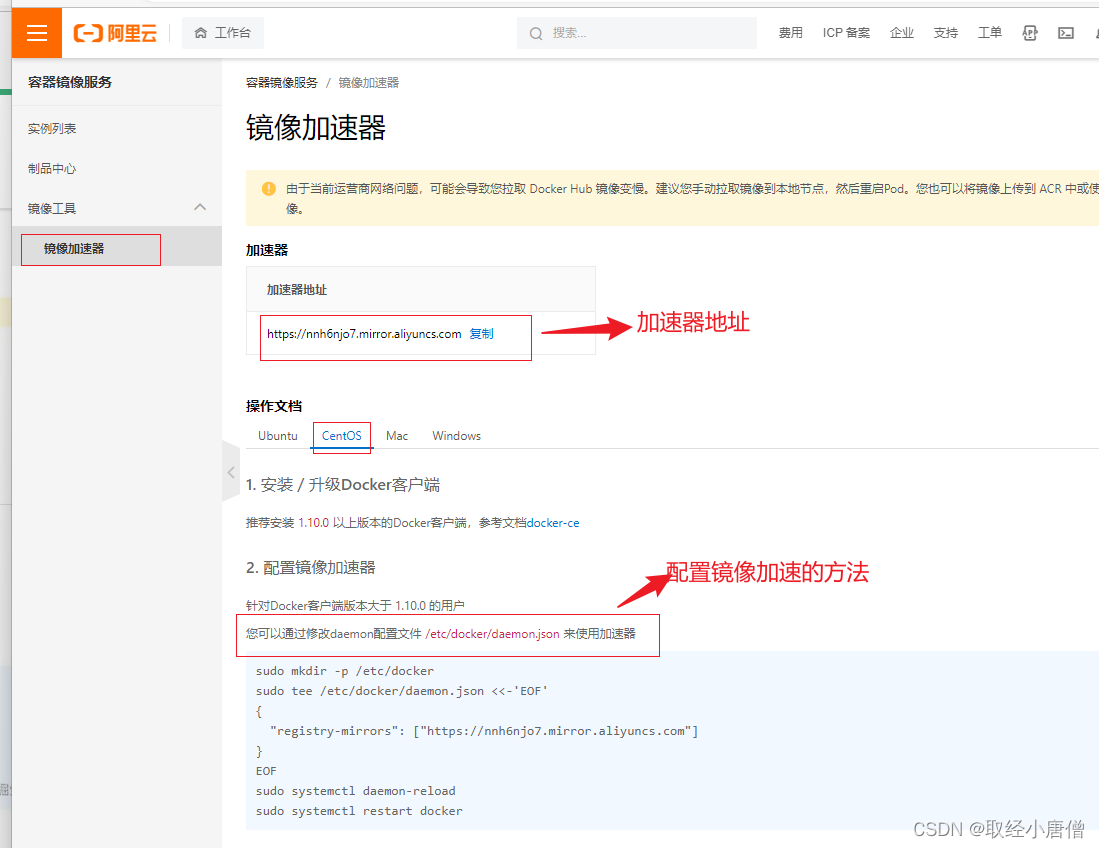The width and height of the screenshot is (1099, 848).
Task: Click the Alibaba Cloud logo
Action: 115,33
